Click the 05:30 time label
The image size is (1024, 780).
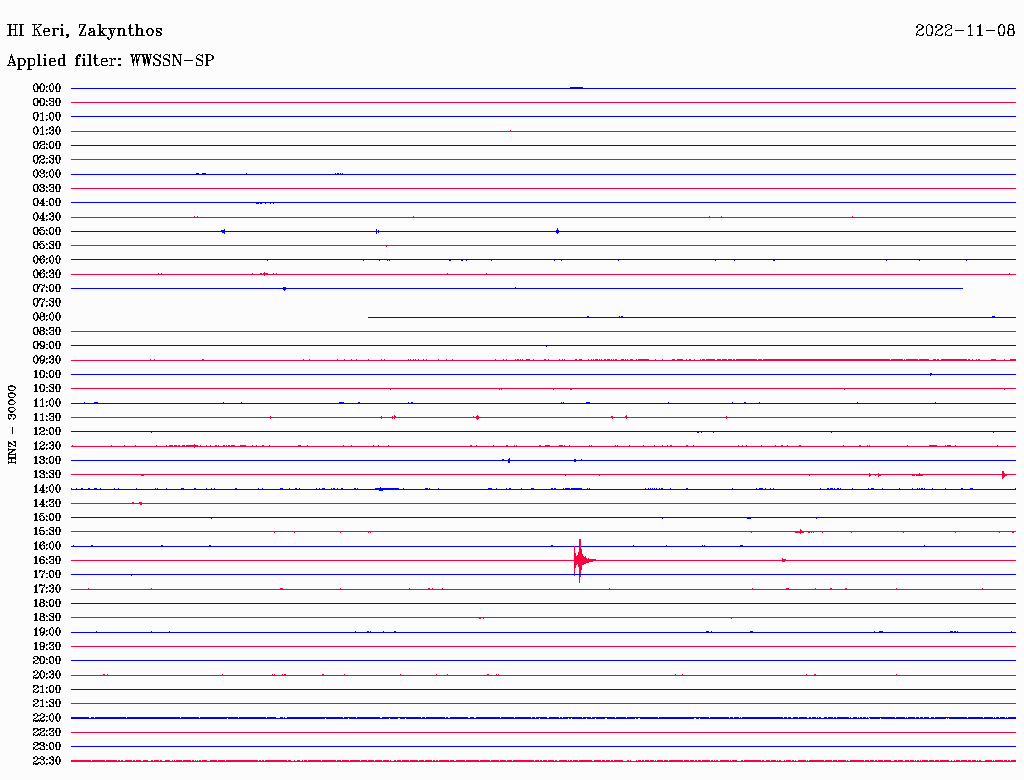pyautogui.click(x=47, y=246)
